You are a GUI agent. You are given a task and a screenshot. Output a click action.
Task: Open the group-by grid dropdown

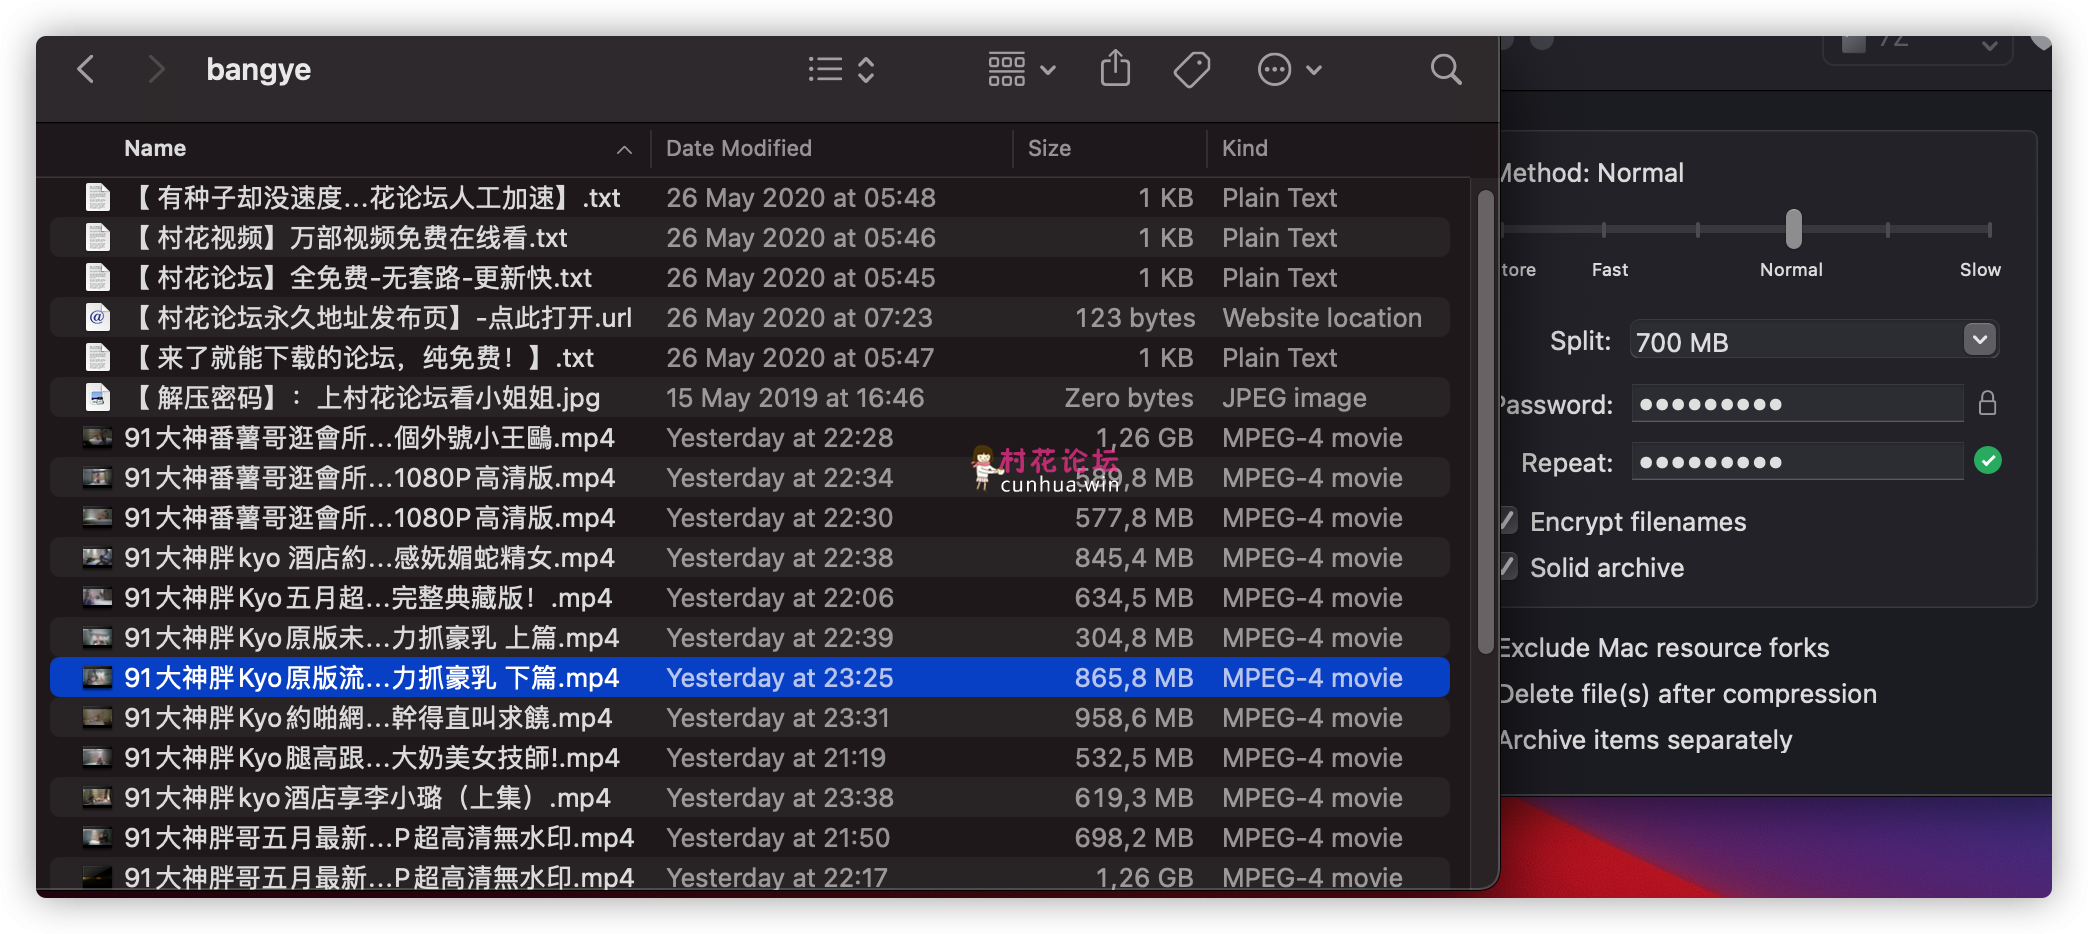pyautogui.click(x=1021, y=70)
